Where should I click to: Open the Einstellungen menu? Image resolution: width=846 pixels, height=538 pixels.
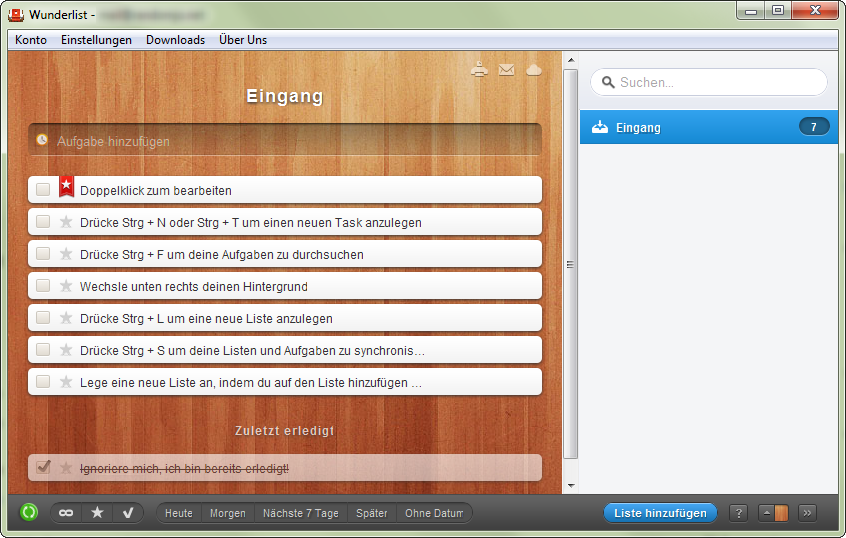[96, 40]
